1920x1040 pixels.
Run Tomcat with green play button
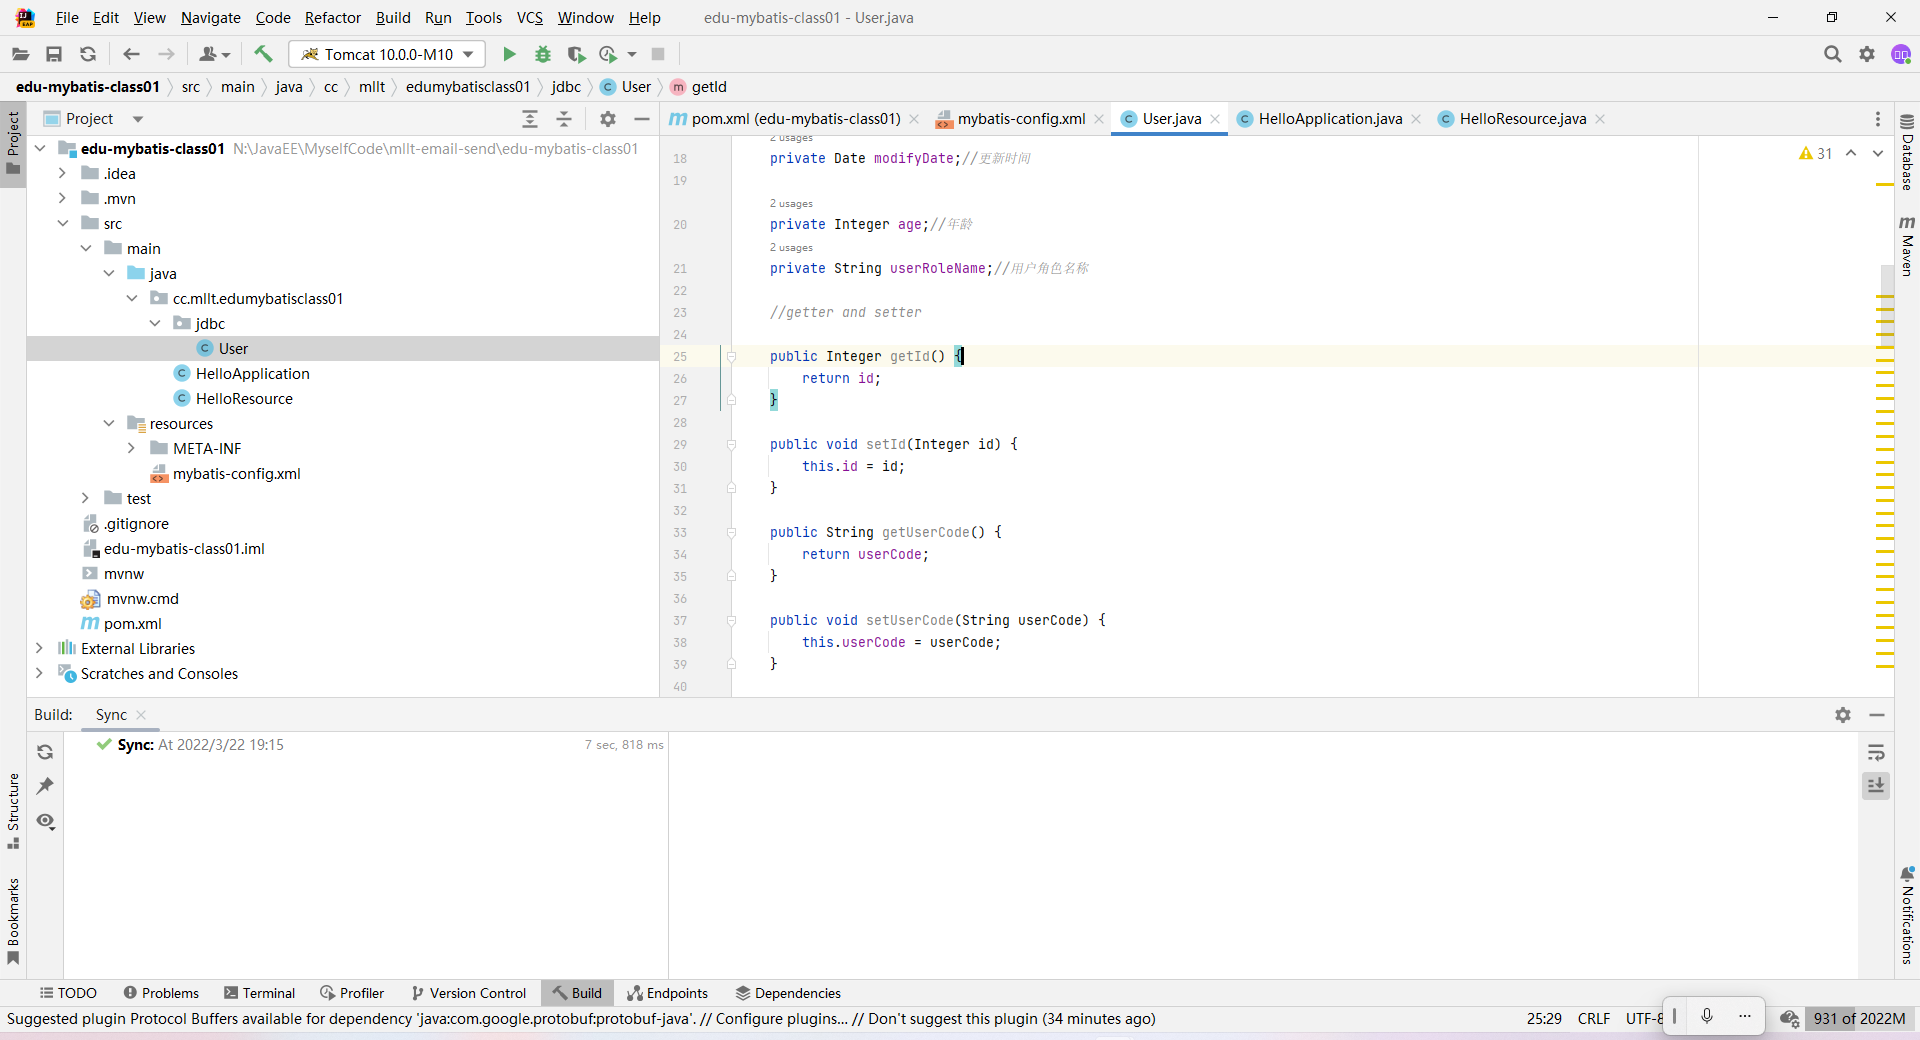(x=509, y=54)
